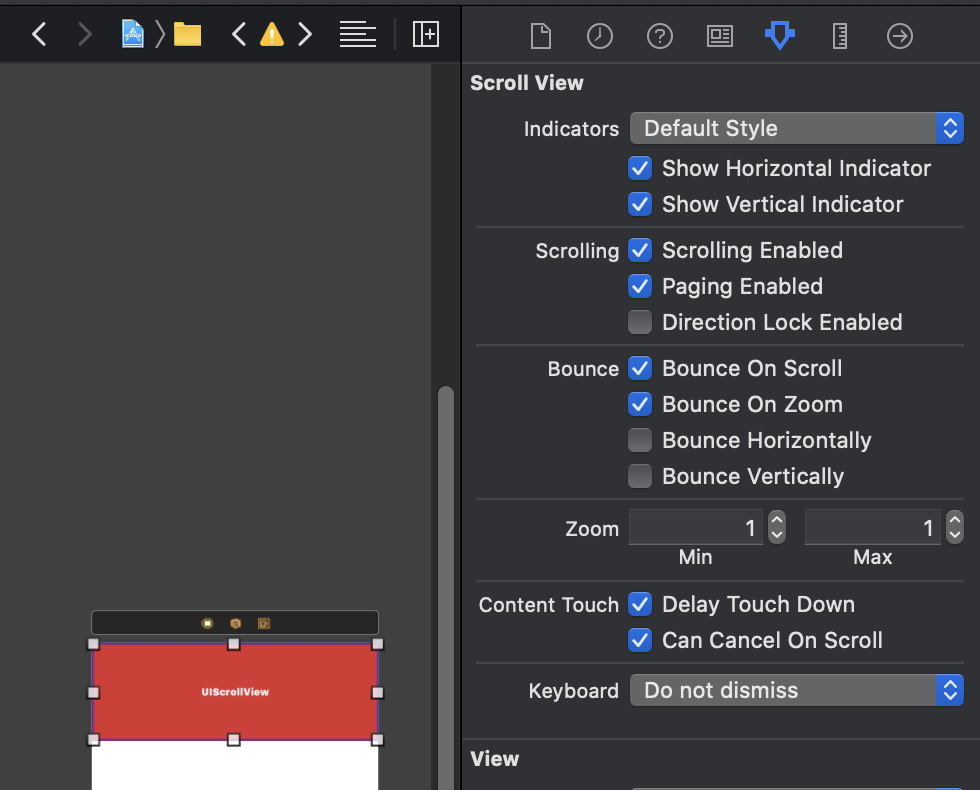Click the blue file icon in the breadcrumb
Viewport: 980px width, 790px height.
[133, 31]
